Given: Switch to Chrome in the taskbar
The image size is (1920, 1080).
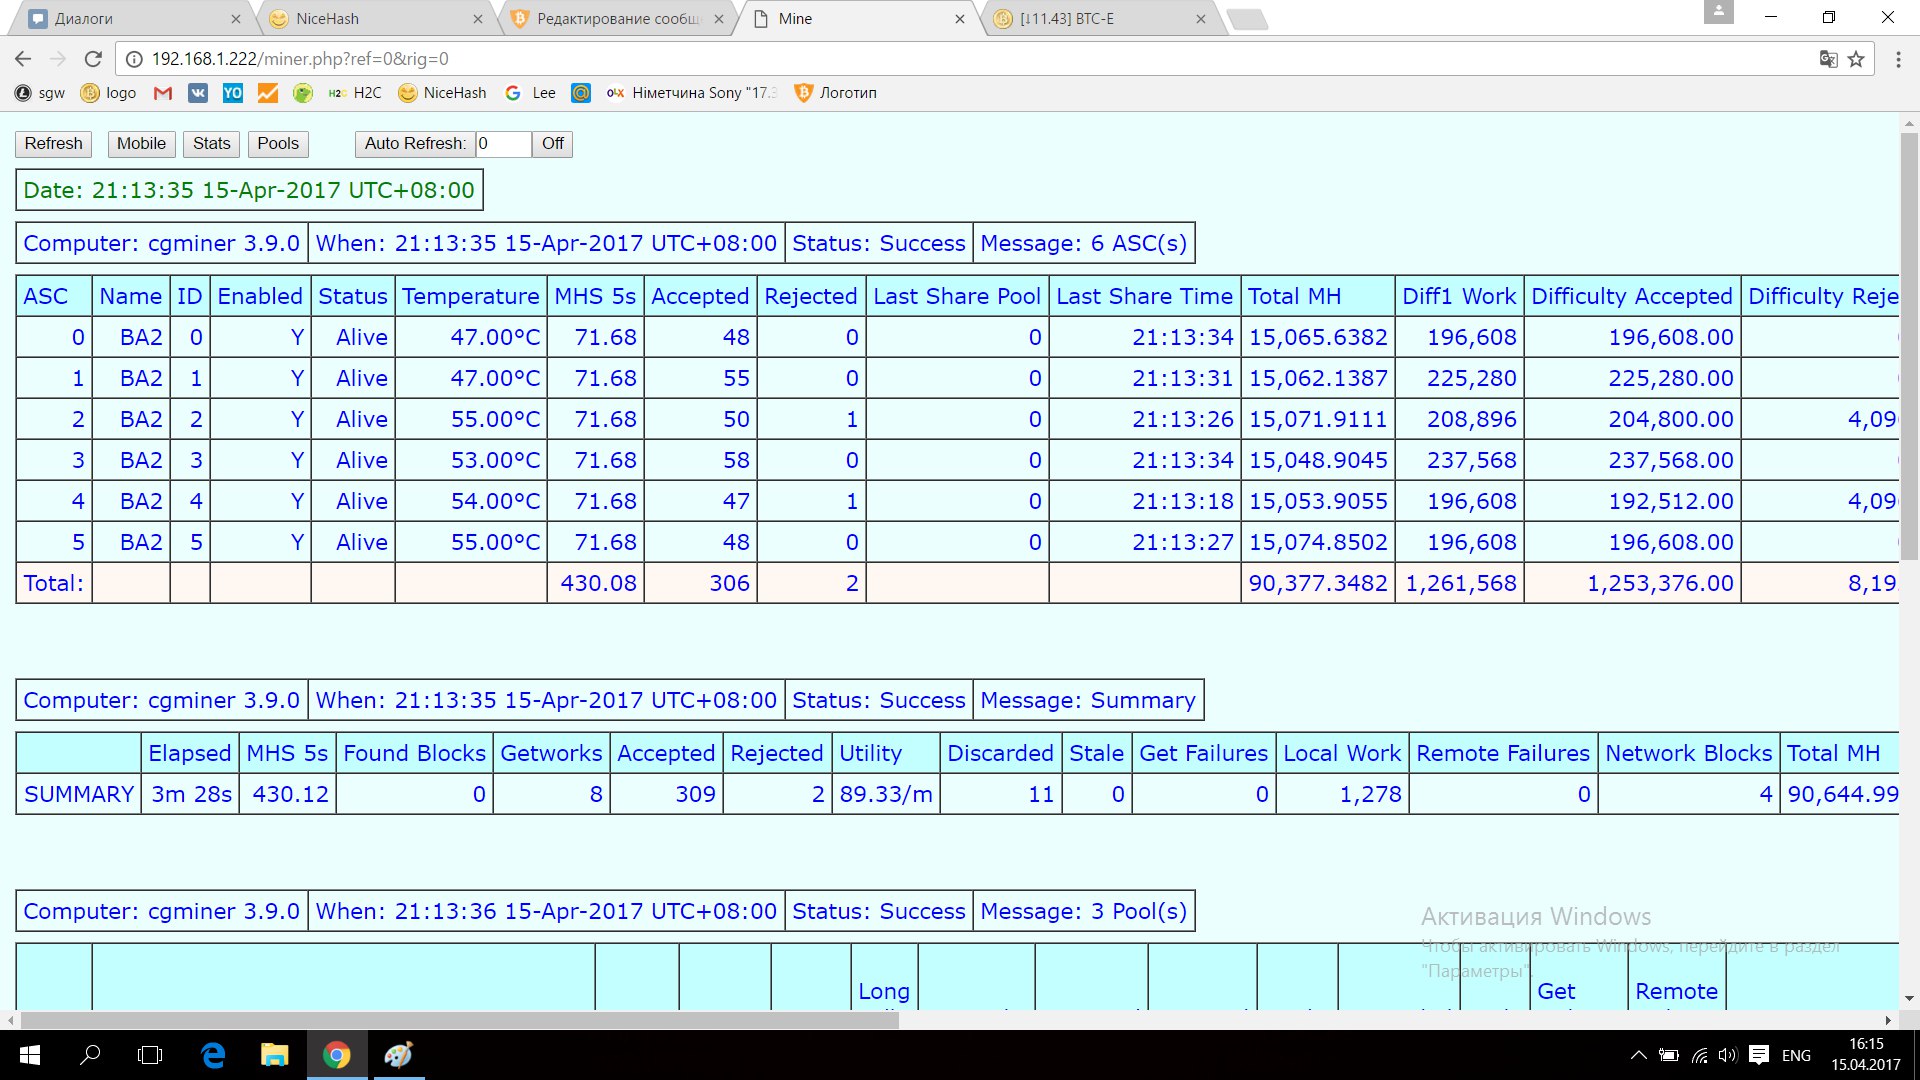Looking at the screenshot, I should click(336, 1055).
